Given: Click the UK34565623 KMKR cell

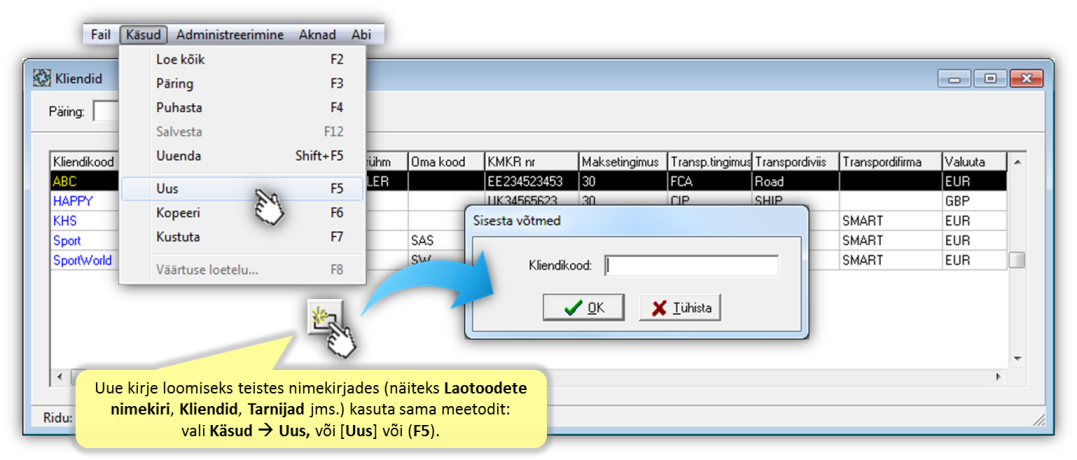Looking at the screenshot, I should (531, 202).
